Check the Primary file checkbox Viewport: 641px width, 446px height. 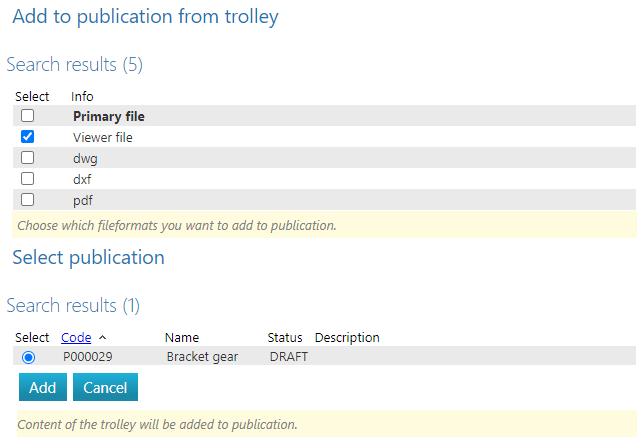point(28,116)
